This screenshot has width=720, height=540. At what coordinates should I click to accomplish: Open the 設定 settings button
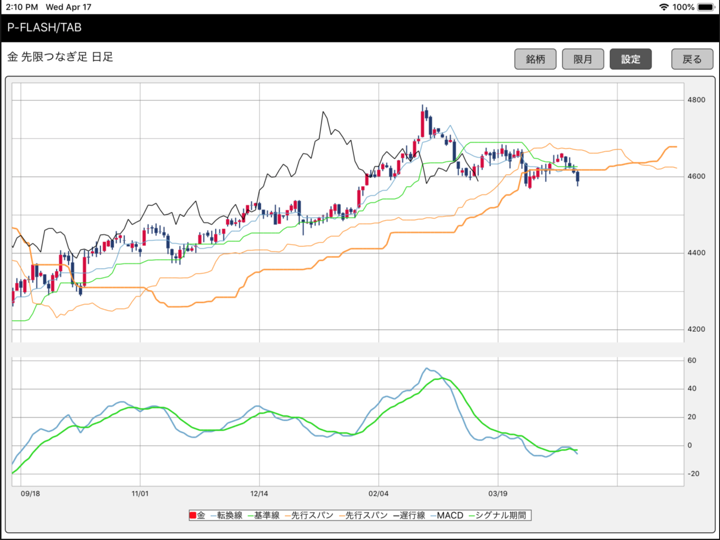[x=630, y=59]
